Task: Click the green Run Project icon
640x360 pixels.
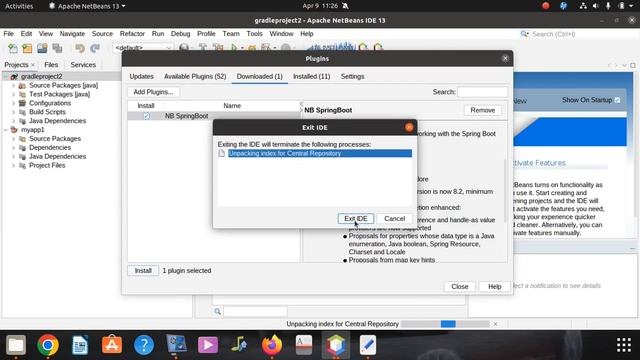Action: coord(234,48)
